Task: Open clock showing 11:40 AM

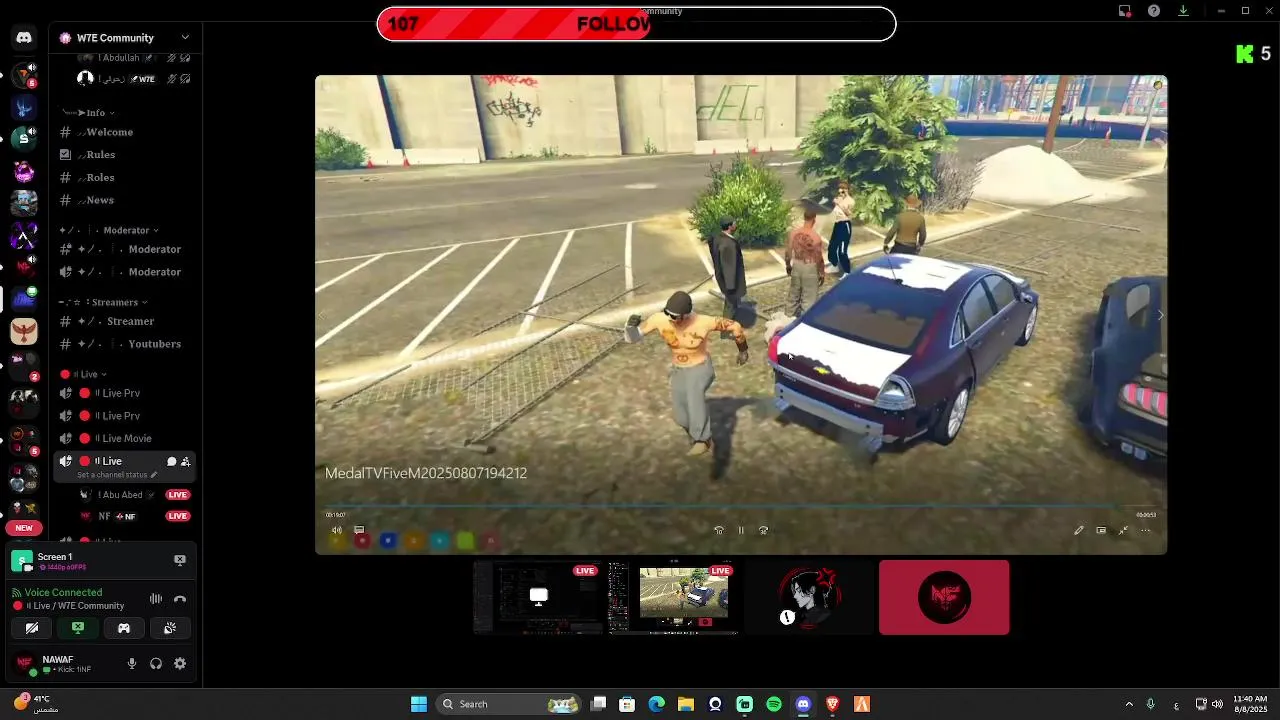Action: tap(1250, 704)
